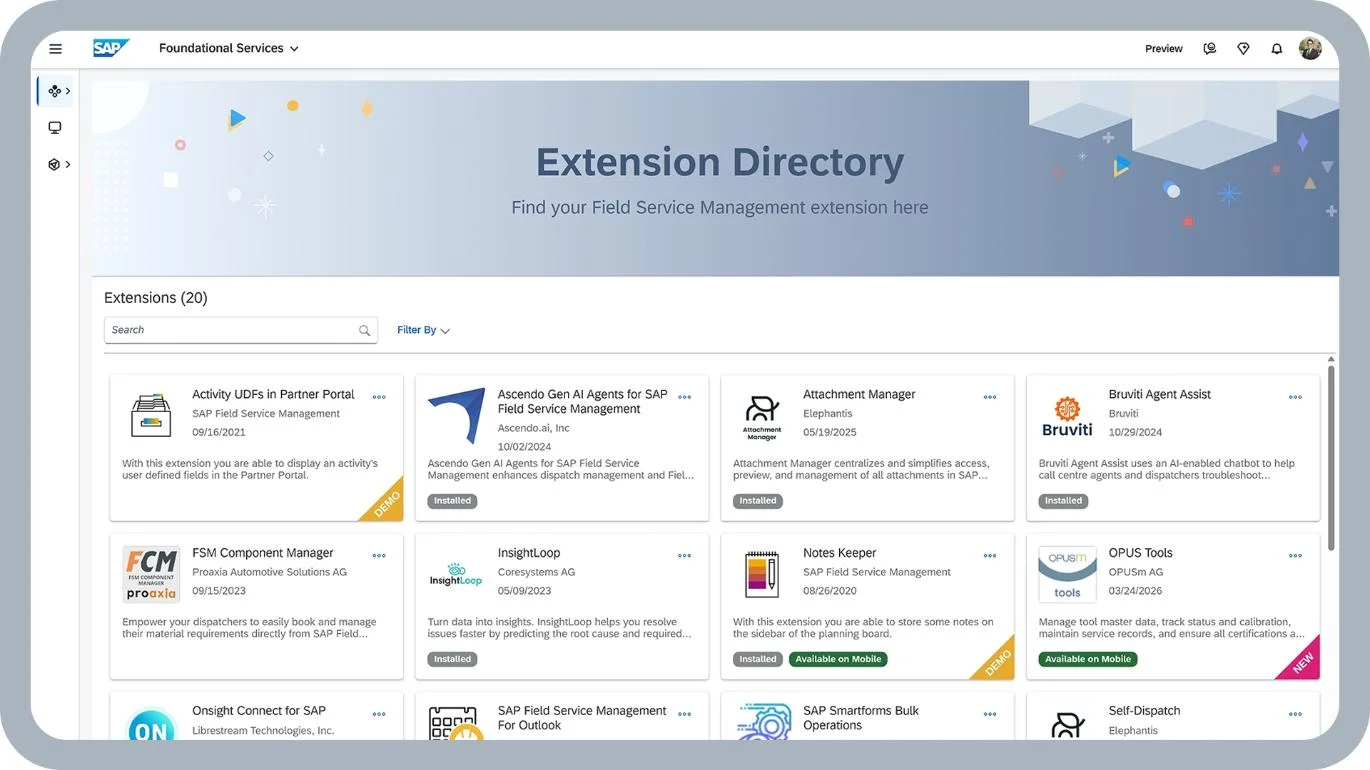Image resolution: width=1370 pixels, height=770 pixels.
Task: Click the Attachment Manager logo
Action: pos(762,417)
